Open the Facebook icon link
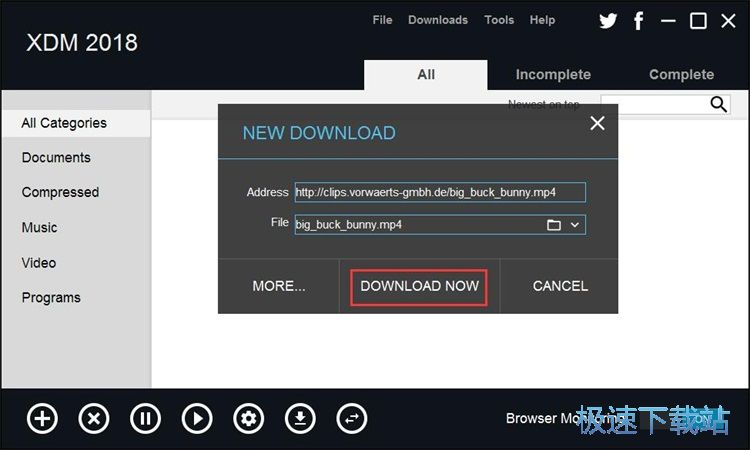The width and height of the screenshot is (750, 450). [638, 21]
